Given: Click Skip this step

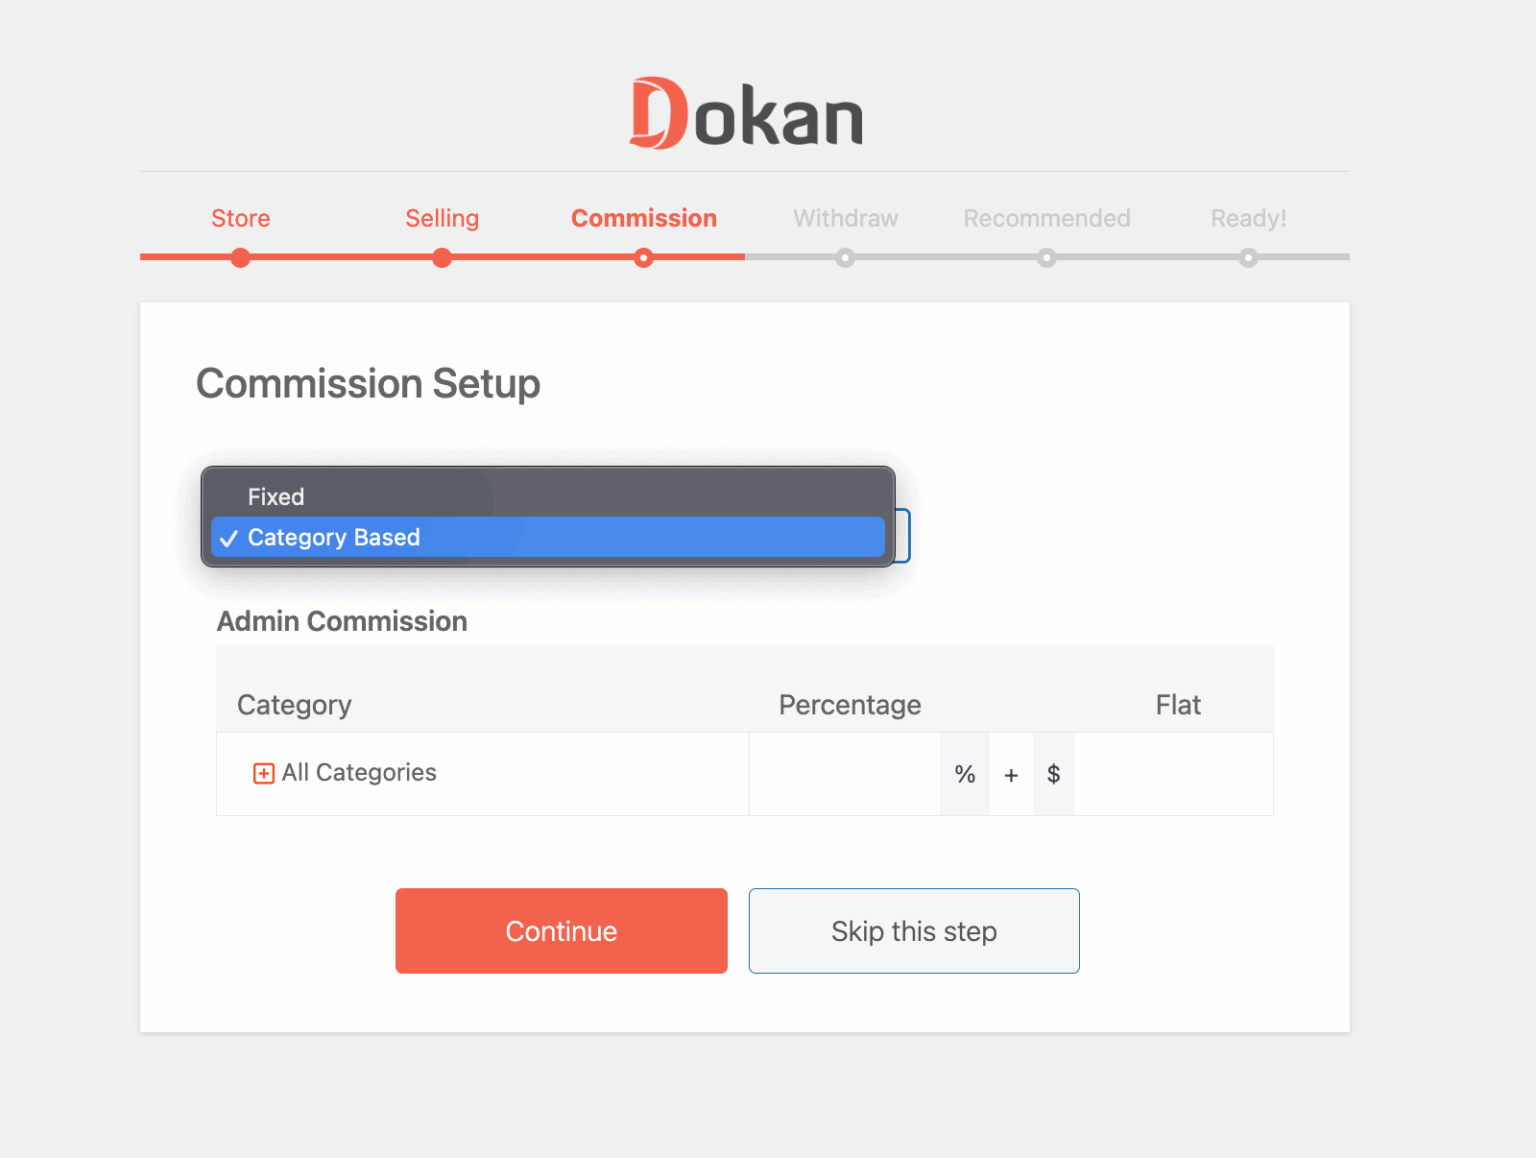Looking at the screenshot, I should click(913, 930).
